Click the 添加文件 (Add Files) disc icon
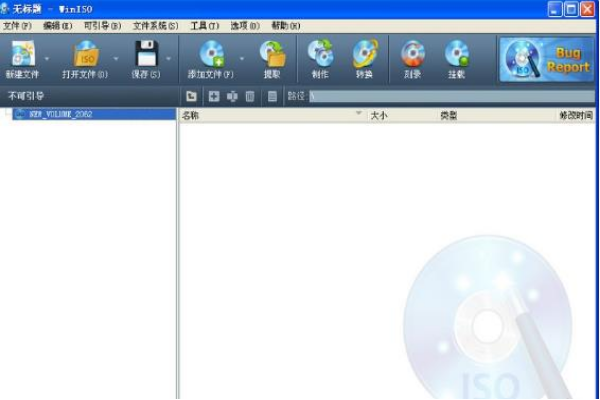The width and height of the screenshot is (600, 400). 211,54
